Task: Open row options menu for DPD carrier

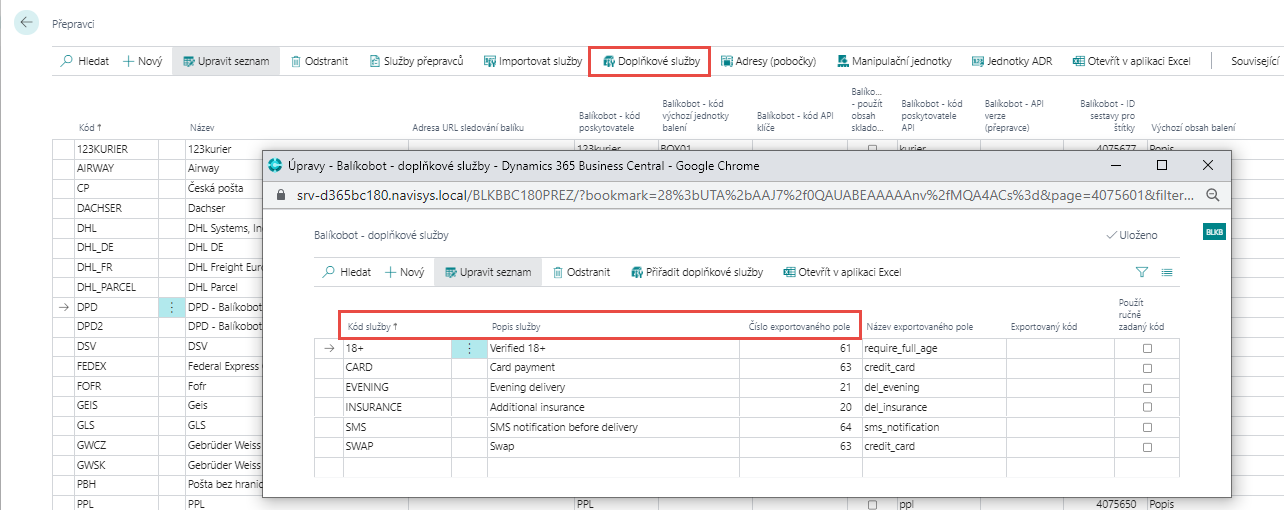Action: [172, 308]
